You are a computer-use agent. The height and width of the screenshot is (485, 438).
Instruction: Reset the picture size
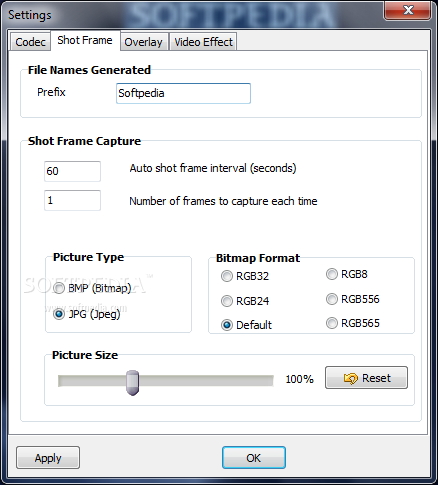(x=366, y=378)
